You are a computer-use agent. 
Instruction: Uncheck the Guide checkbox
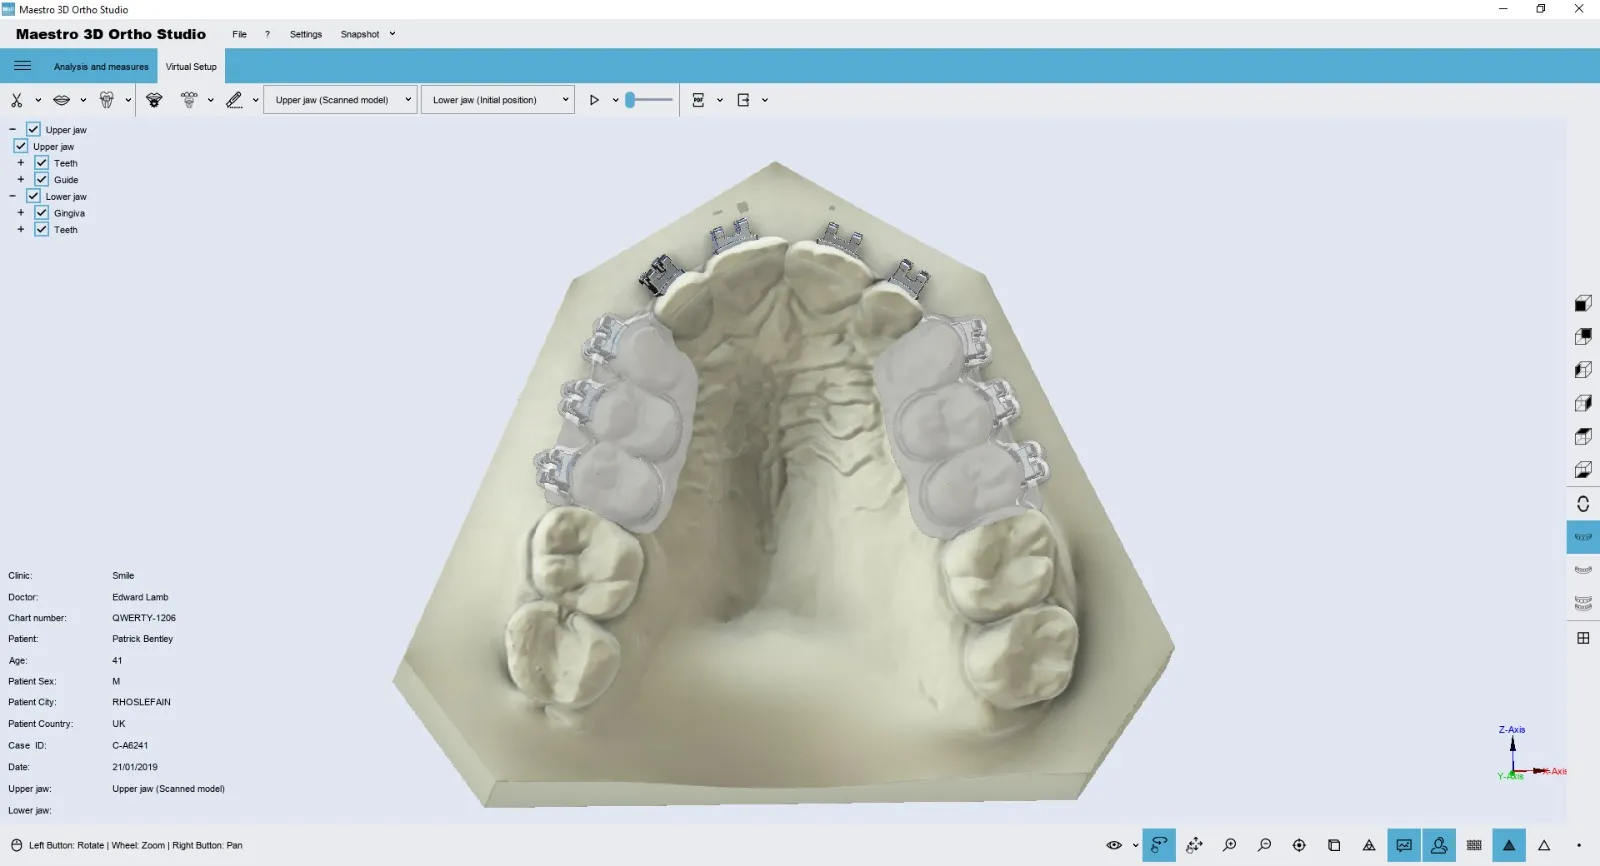point(42,180)
